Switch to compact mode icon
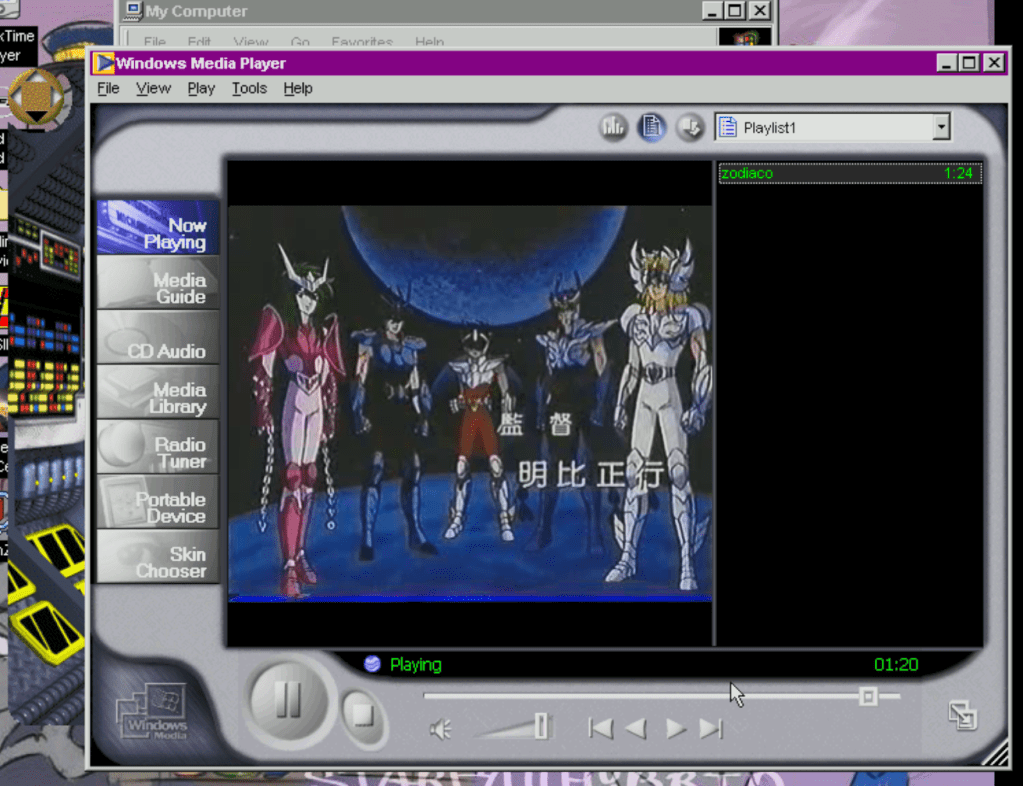The height and width of the screenshot is (786, 1023). pyautogui.click(x=962, y=714)
